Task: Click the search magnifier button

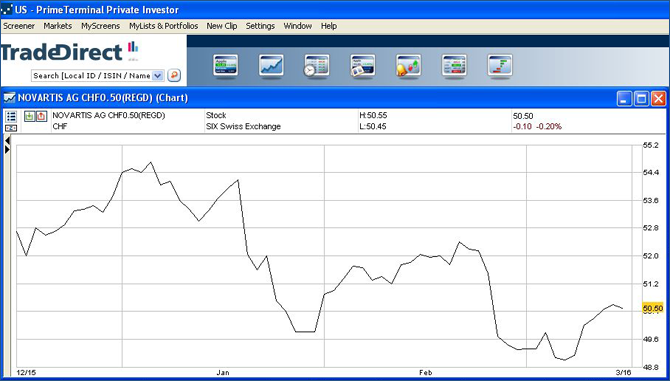Action: click(174, 75)
